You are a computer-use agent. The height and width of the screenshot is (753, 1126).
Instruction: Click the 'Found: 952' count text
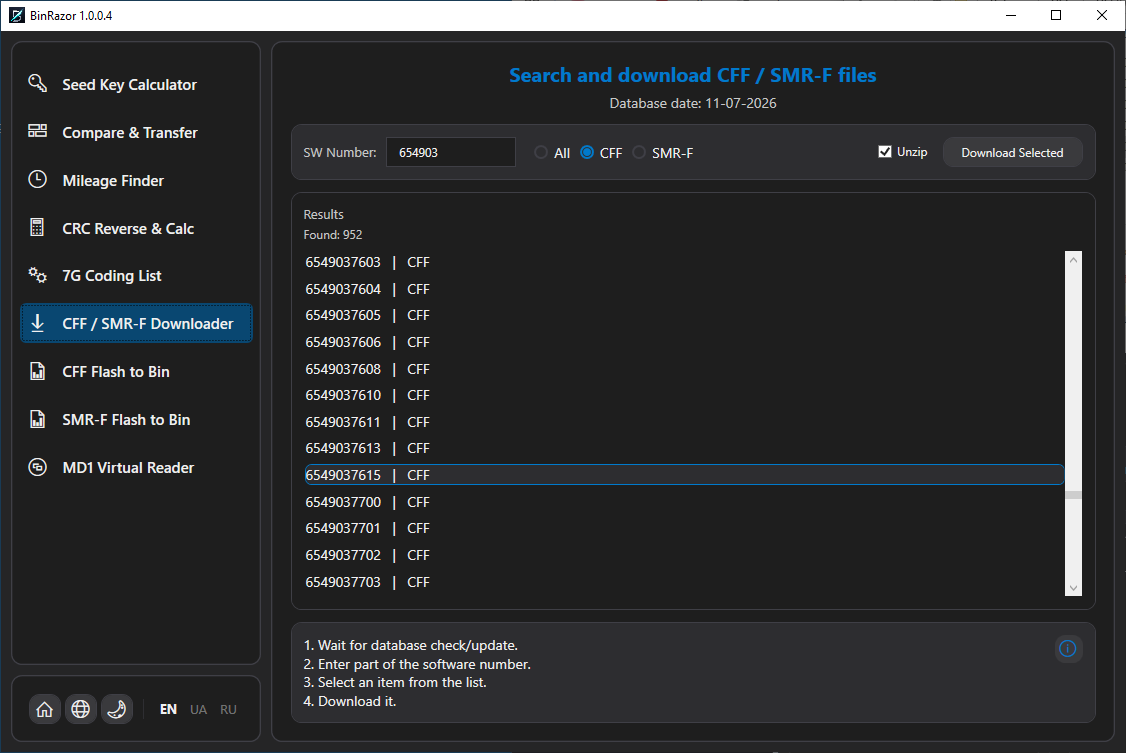(x=332, y=235)
